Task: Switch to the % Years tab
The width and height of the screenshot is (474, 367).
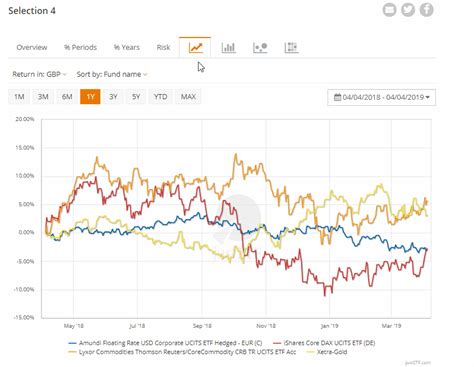Action: [x=127, y=47]
